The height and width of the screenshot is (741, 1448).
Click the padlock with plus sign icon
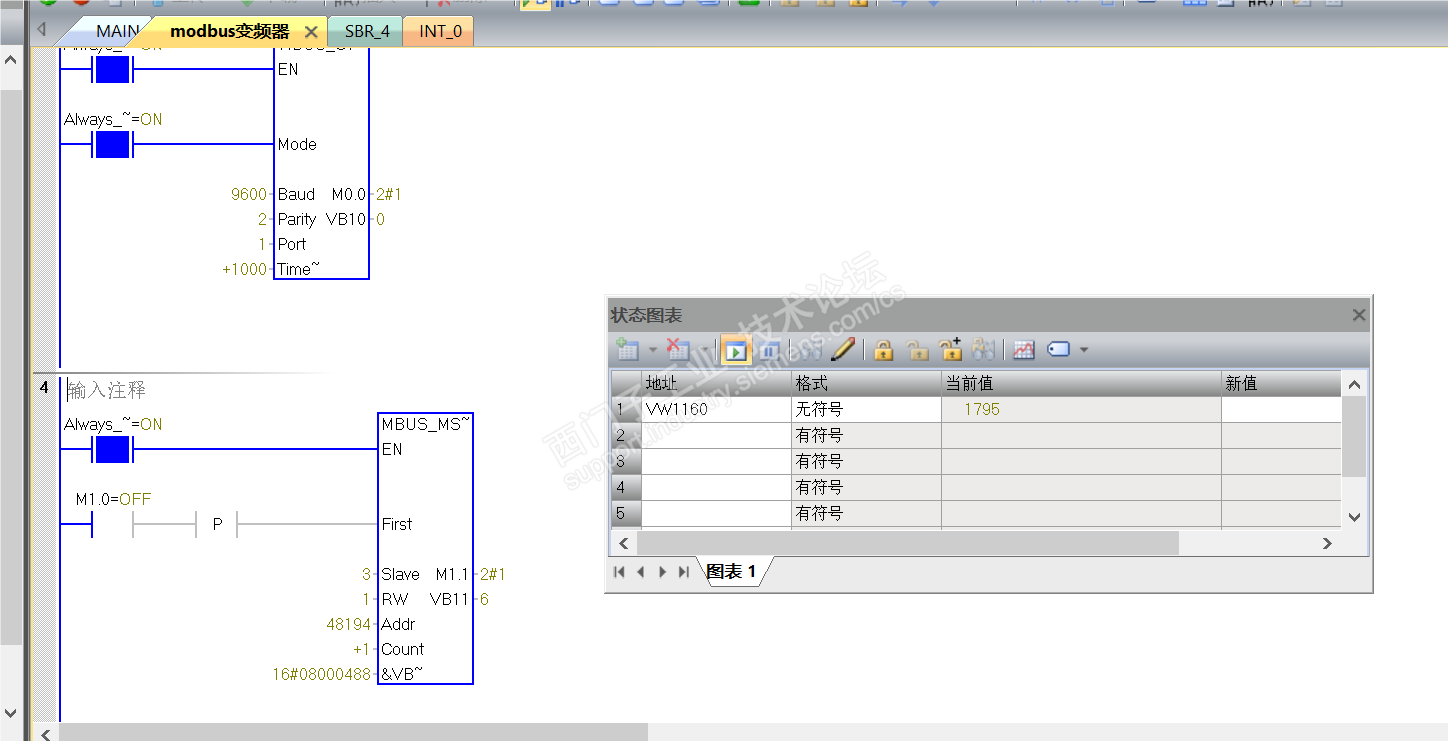[x=951, y=350]
